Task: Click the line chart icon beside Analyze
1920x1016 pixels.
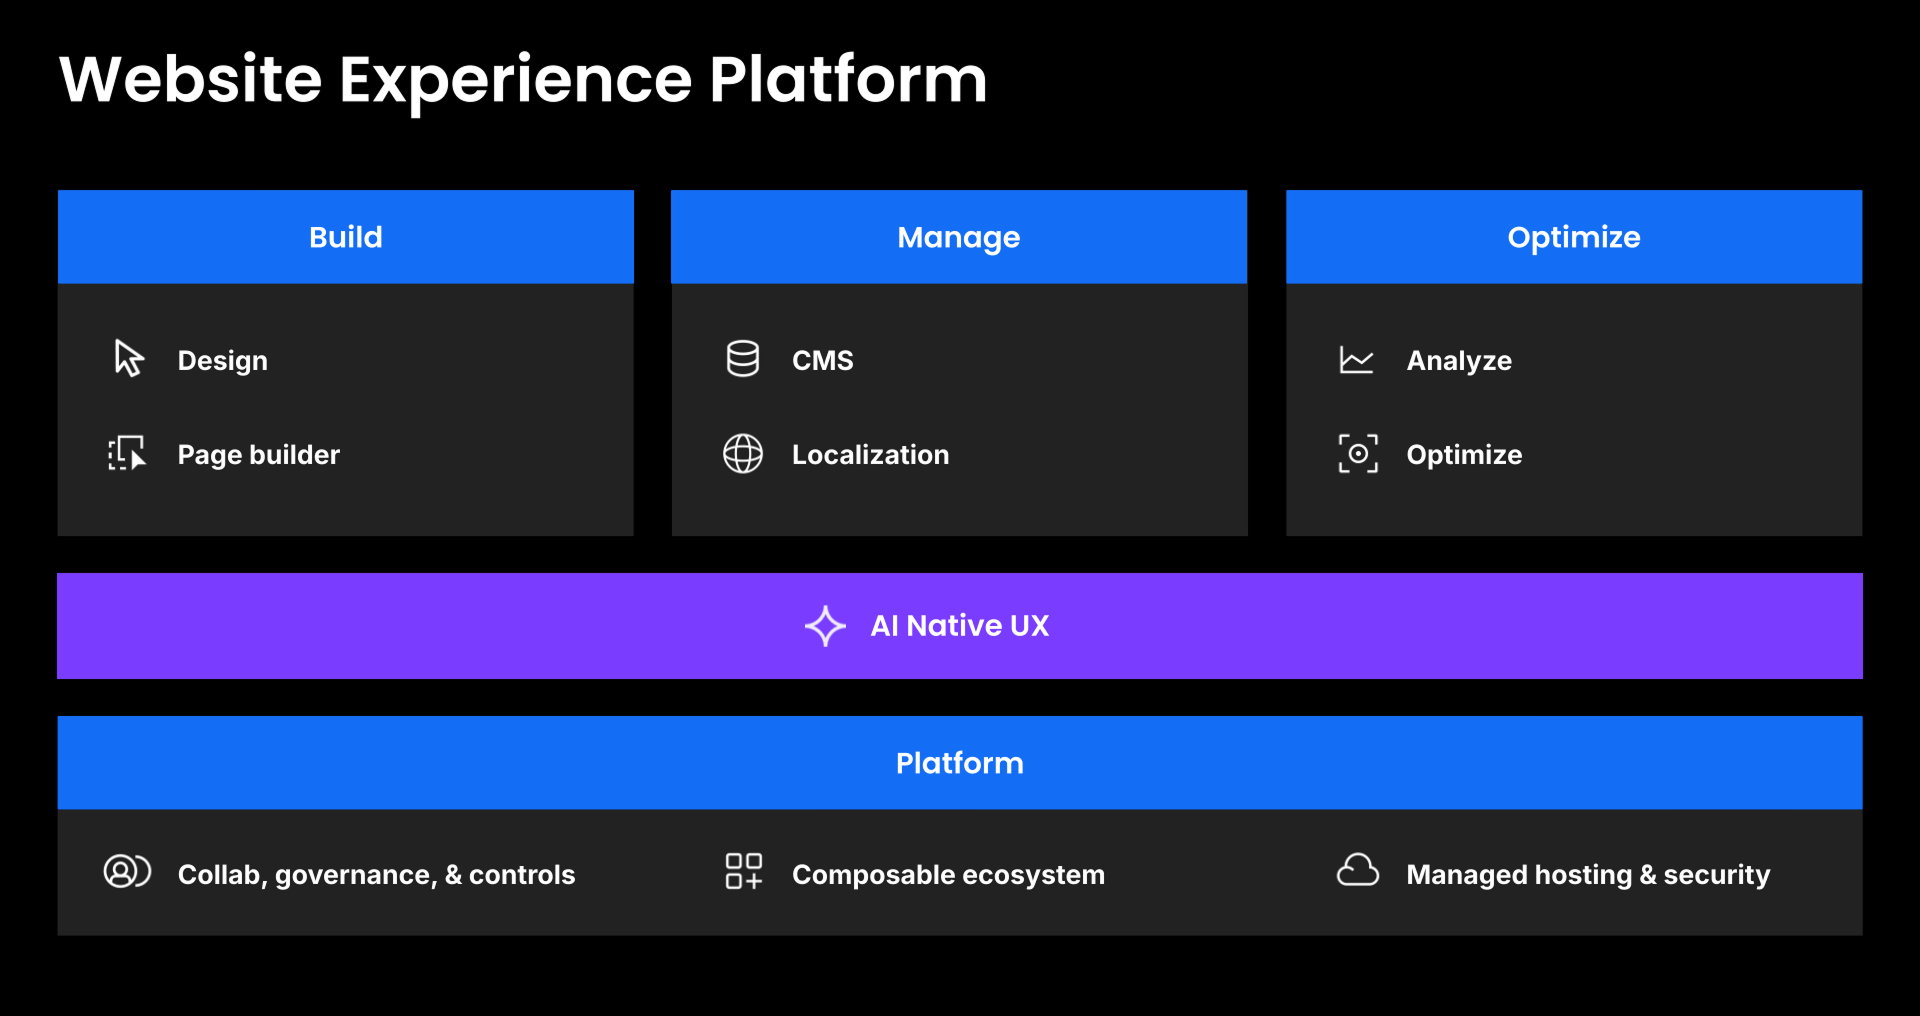Action: tap(1357, 359)
